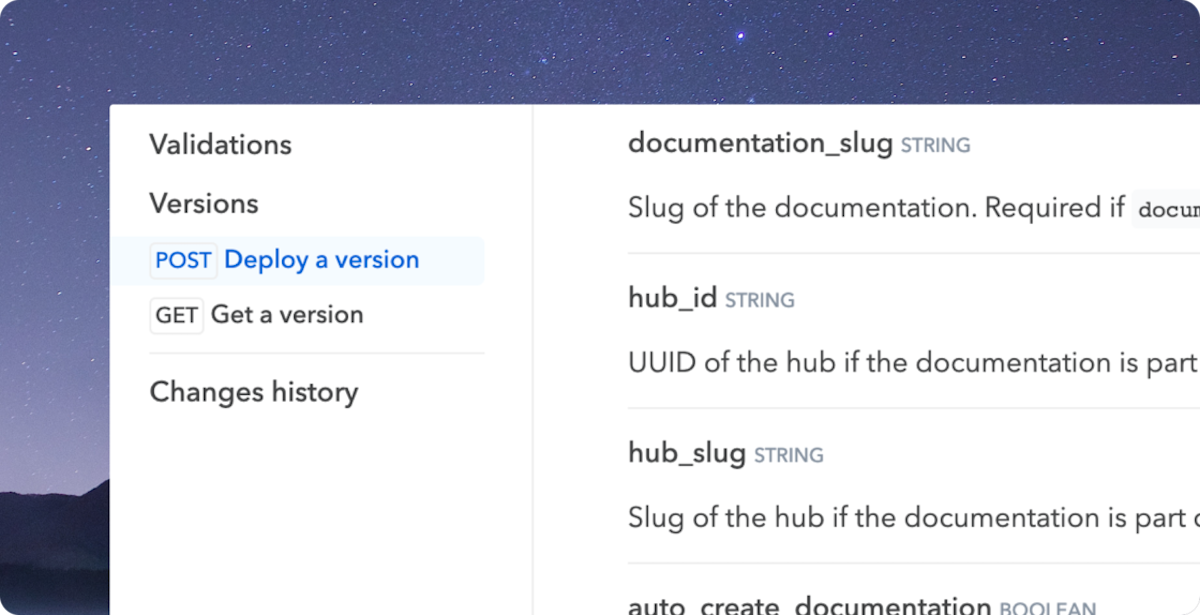Click the POST method badge beside Deploy a version
Screen dimensions: 1200x615
coord(183,259)
